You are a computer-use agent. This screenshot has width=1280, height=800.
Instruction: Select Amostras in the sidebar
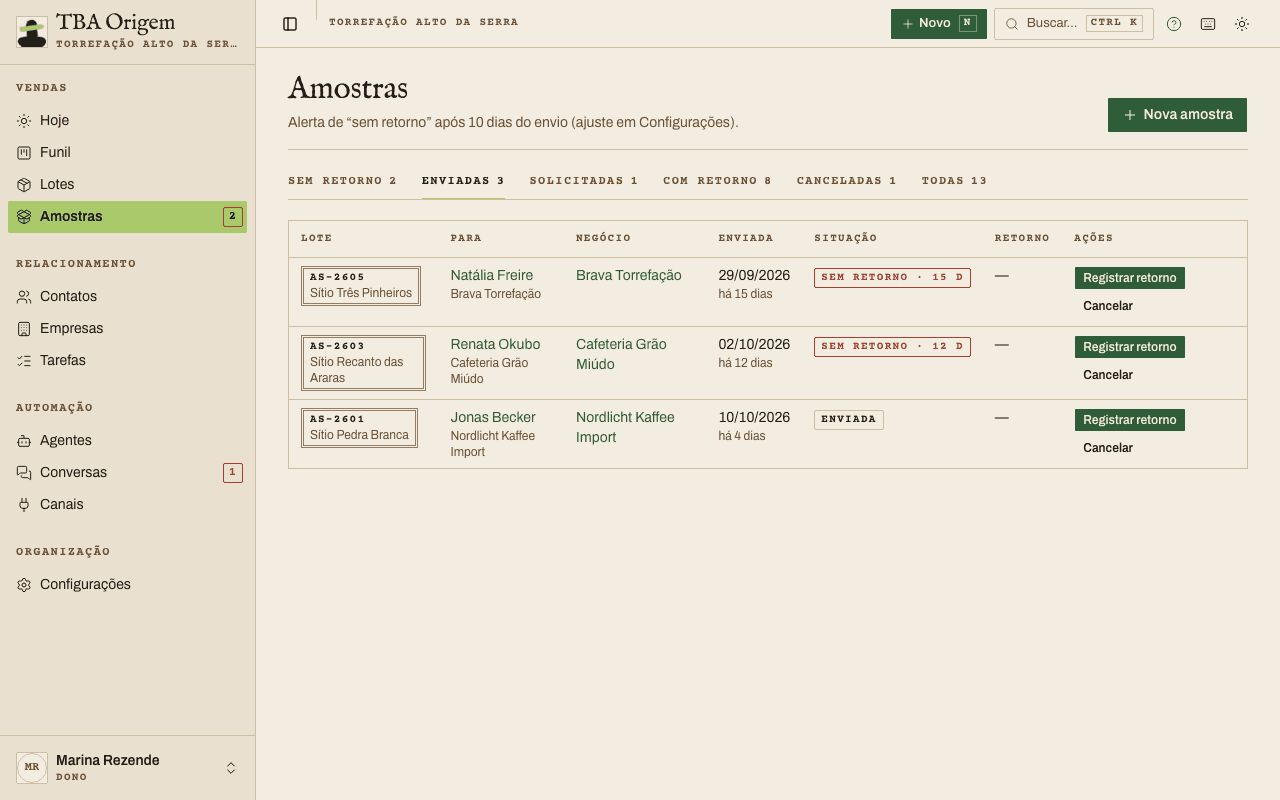click(127, 216)
